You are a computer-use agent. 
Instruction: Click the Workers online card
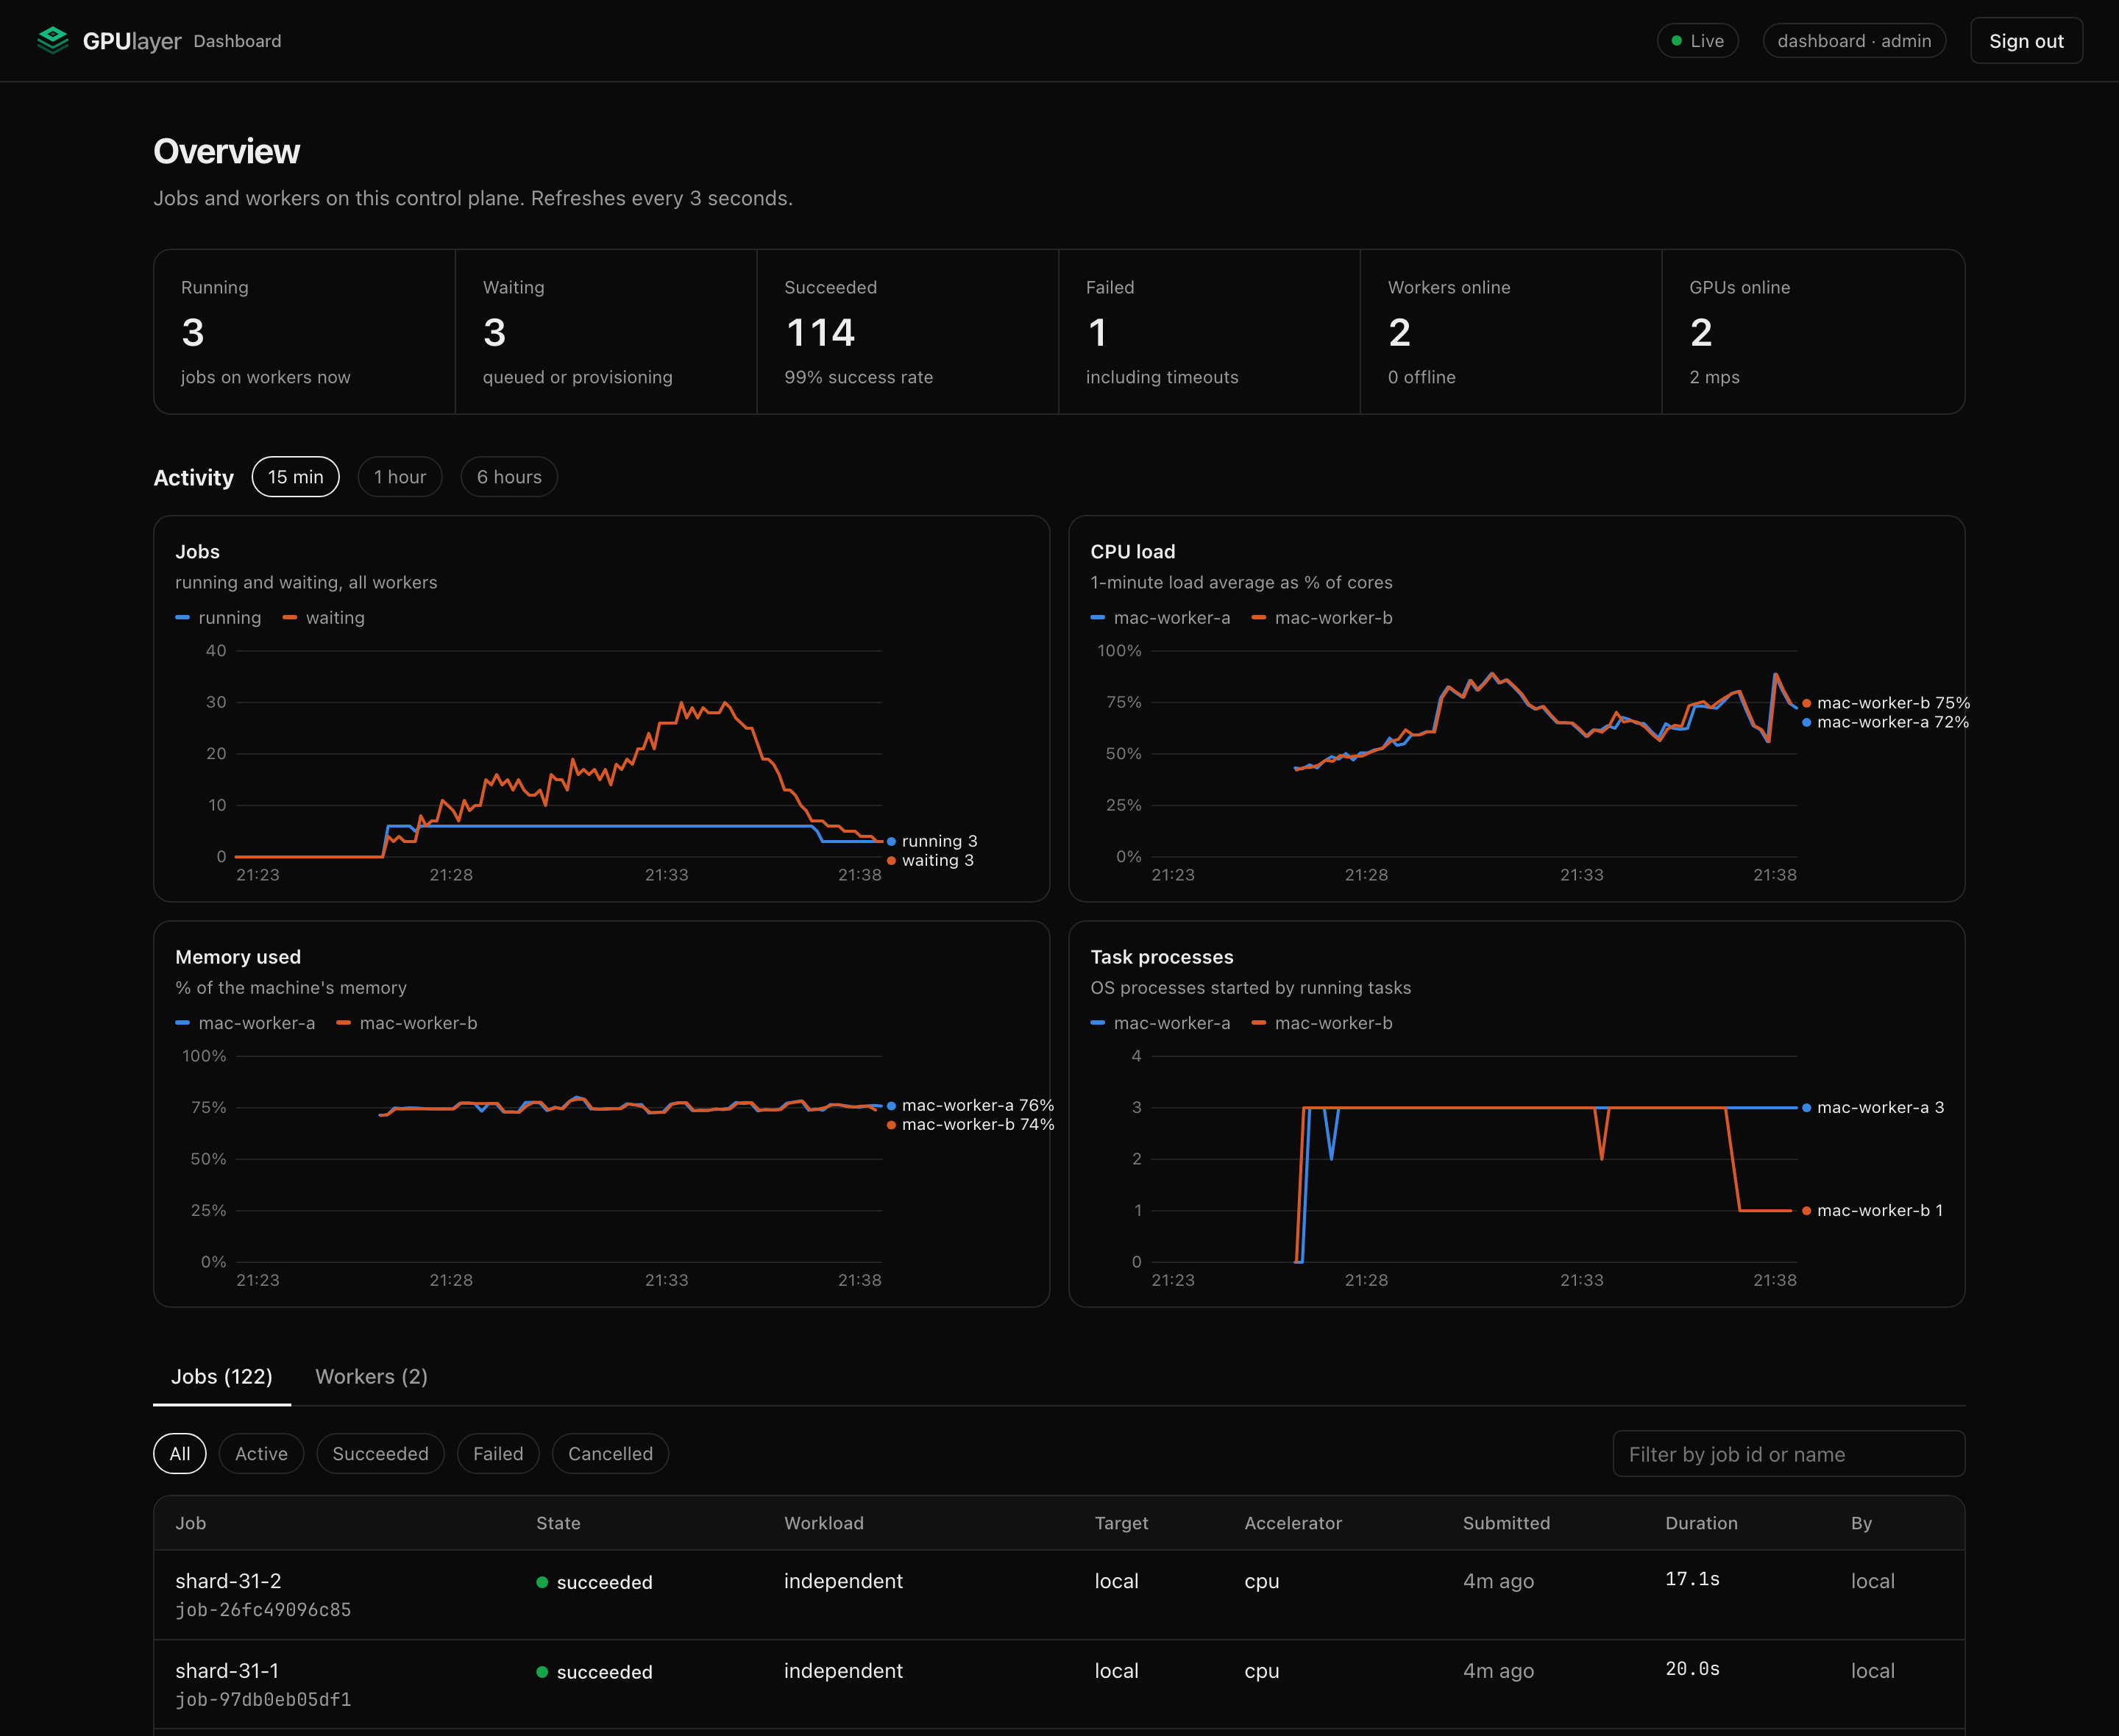click(x=1511, y=332)
